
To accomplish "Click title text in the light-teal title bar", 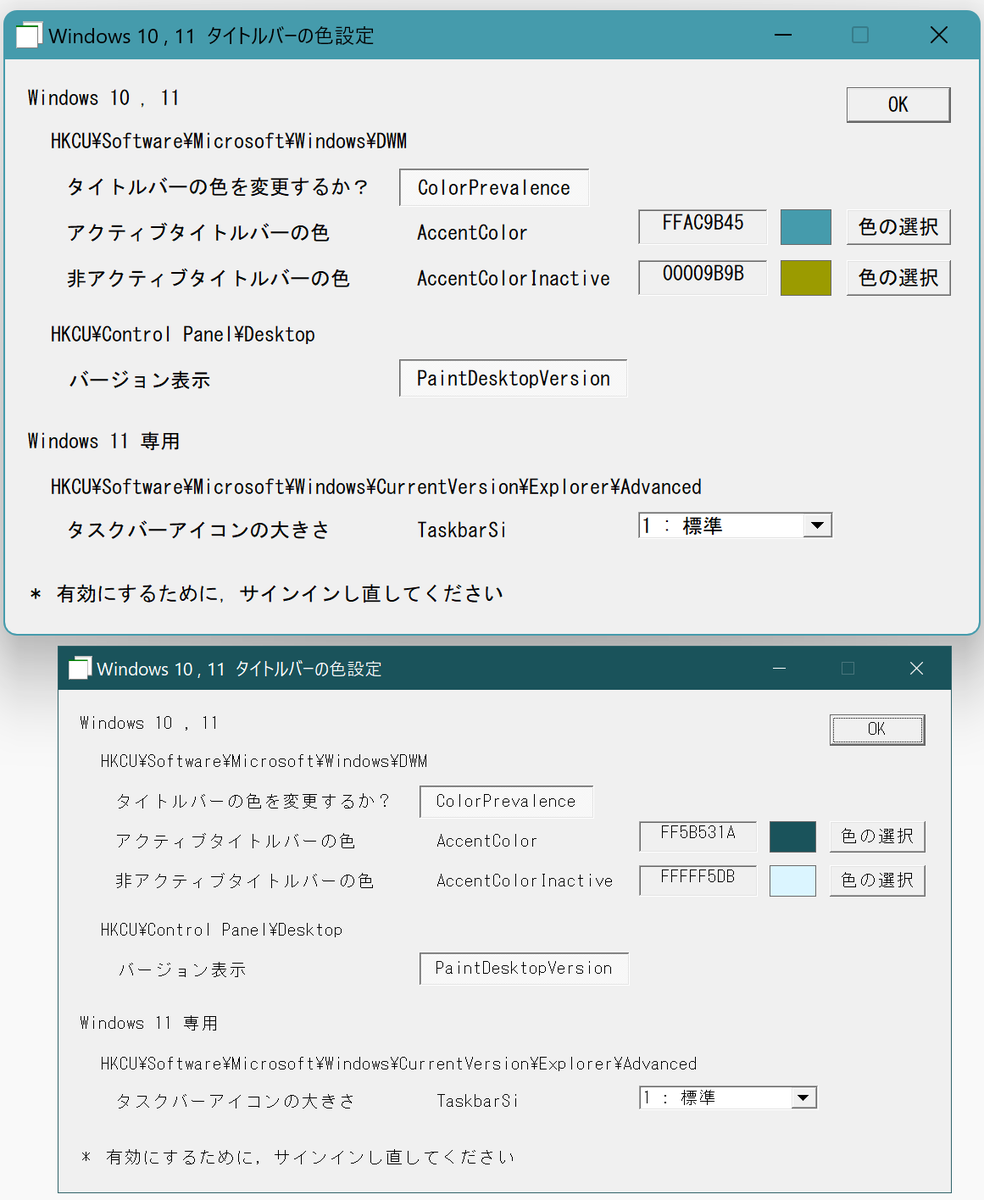I will (x=211, y=36).
